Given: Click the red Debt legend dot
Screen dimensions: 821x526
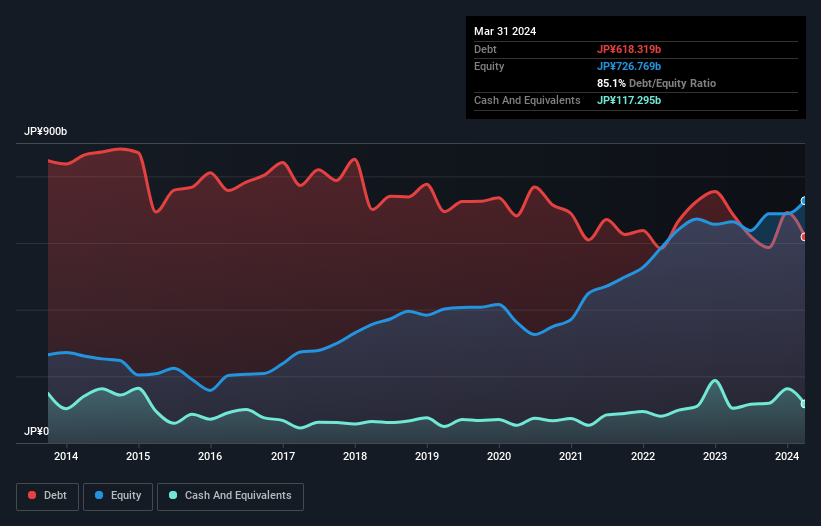Looking at the screenshot, I should pos(32,495).
